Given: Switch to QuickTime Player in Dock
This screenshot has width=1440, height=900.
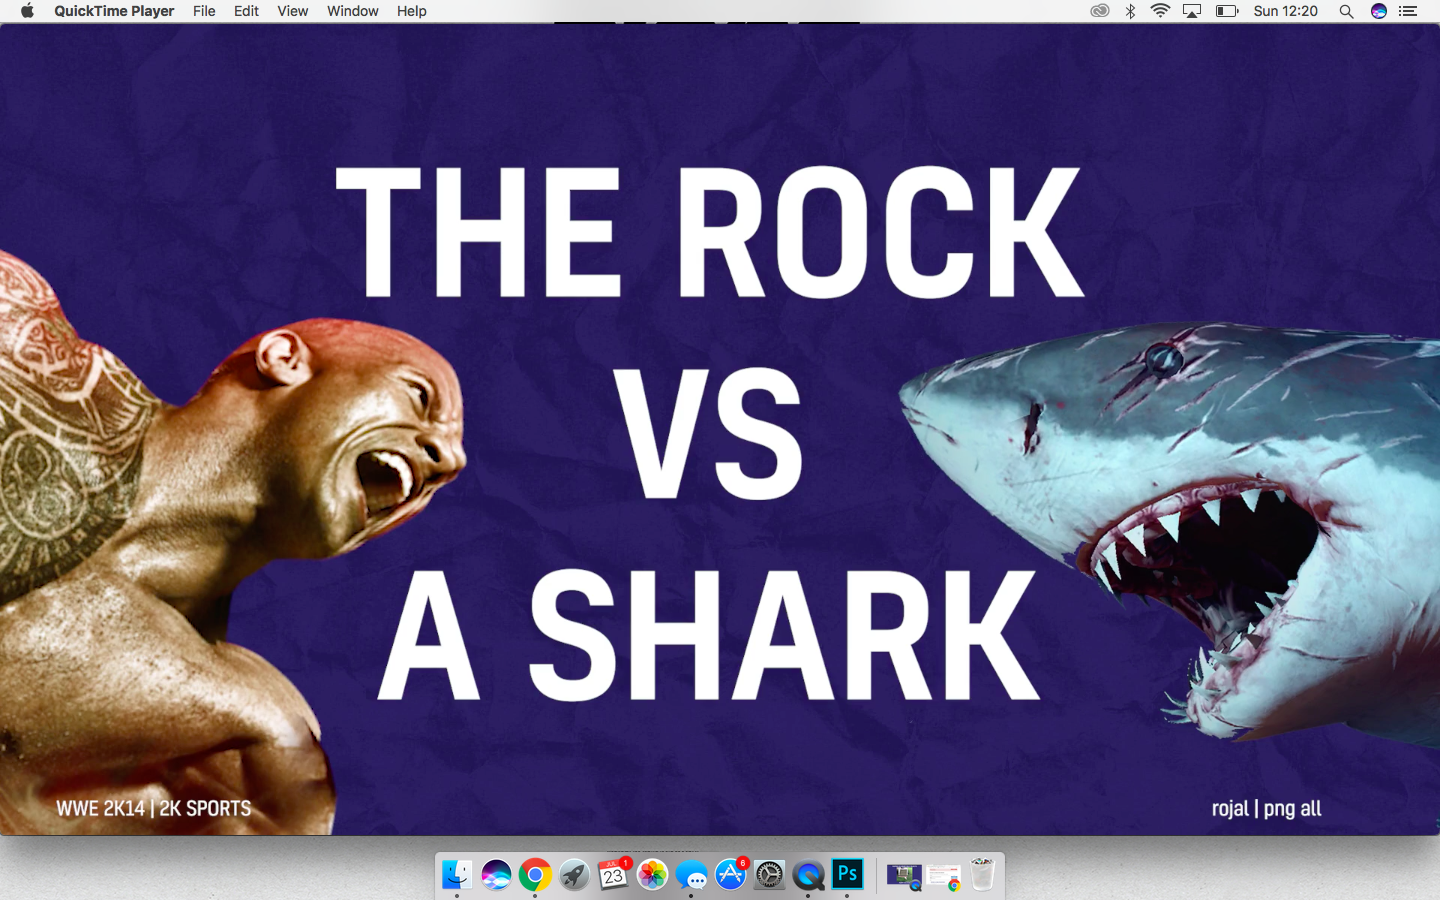Looking at the screenshot, I should pos(808,876).
